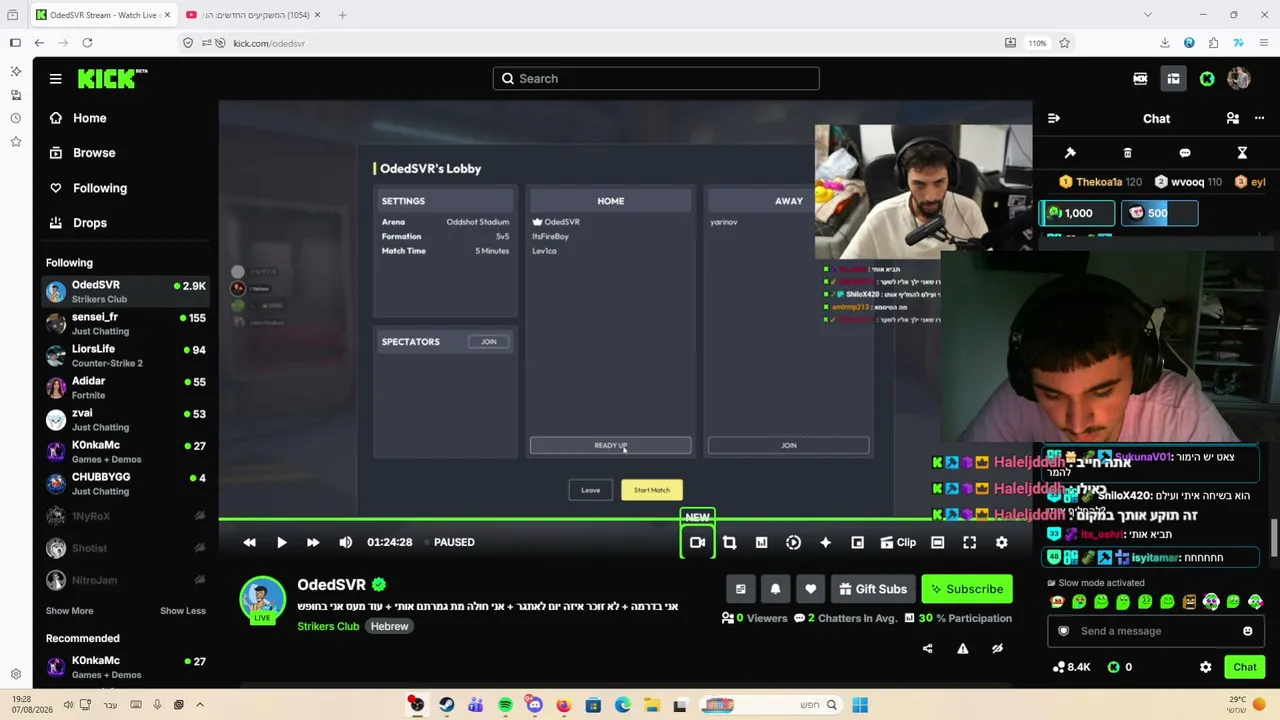Screen dimensions: 1280x720
Task: Toggle theater mode
Action: (x=937, y=542)
